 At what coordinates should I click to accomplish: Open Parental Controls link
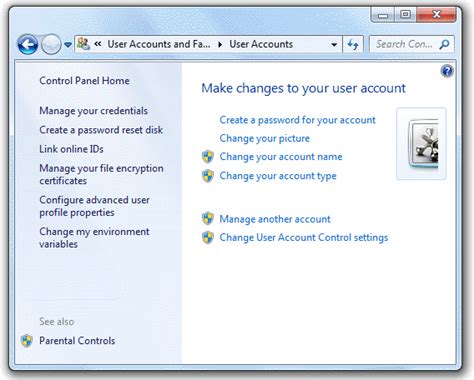(x=77, y=341)
